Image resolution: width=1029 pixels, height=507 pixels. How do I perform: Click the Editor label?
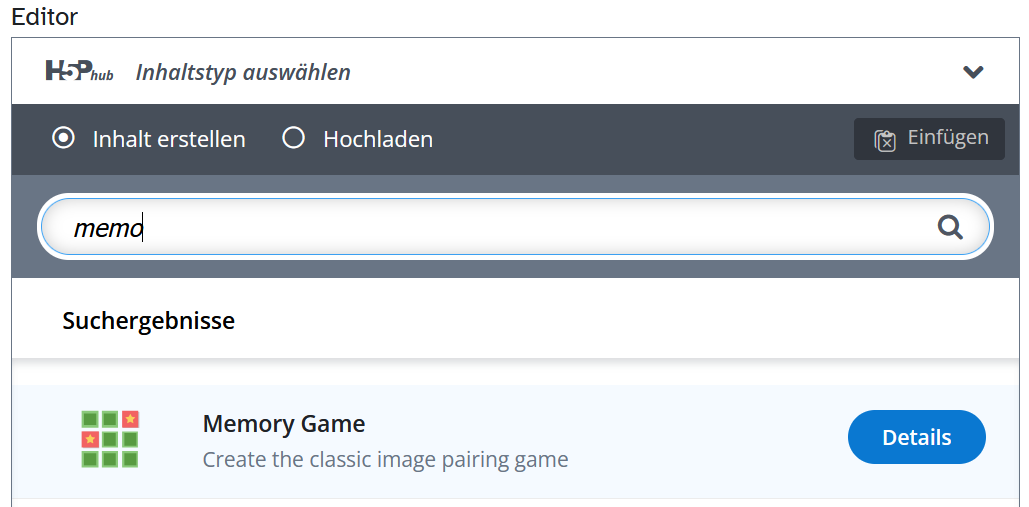[45, 17]
